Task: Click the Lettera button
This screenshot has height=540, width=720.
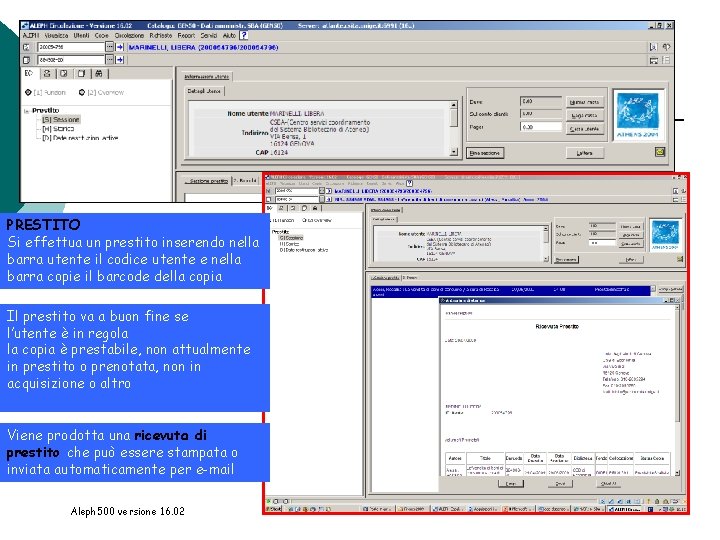Action: click(x=584, y=153)
